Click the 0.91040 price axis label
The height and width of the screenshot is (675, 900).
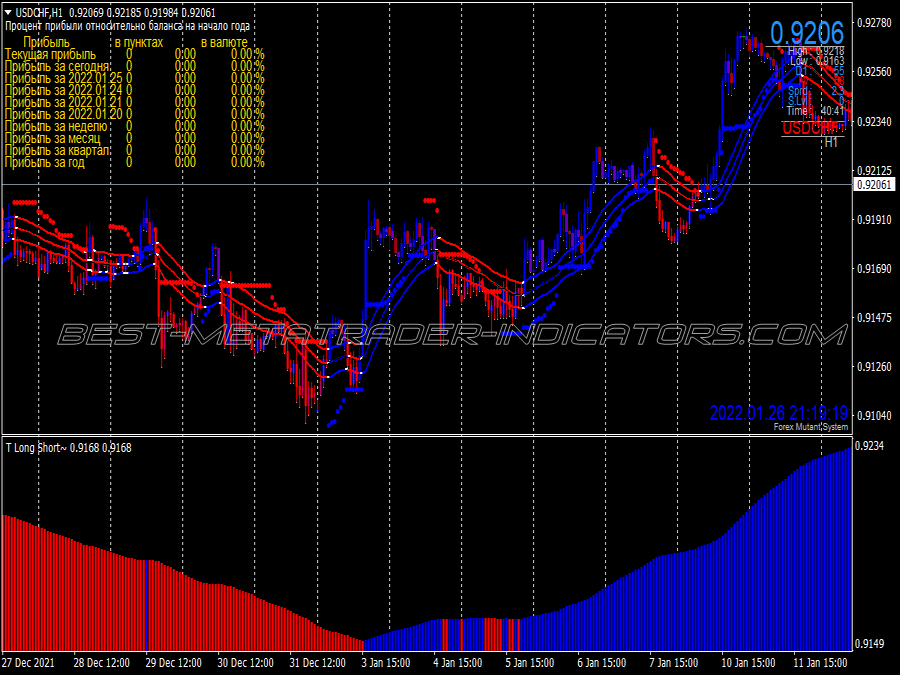pyautogui.click(x=874, y=416)
